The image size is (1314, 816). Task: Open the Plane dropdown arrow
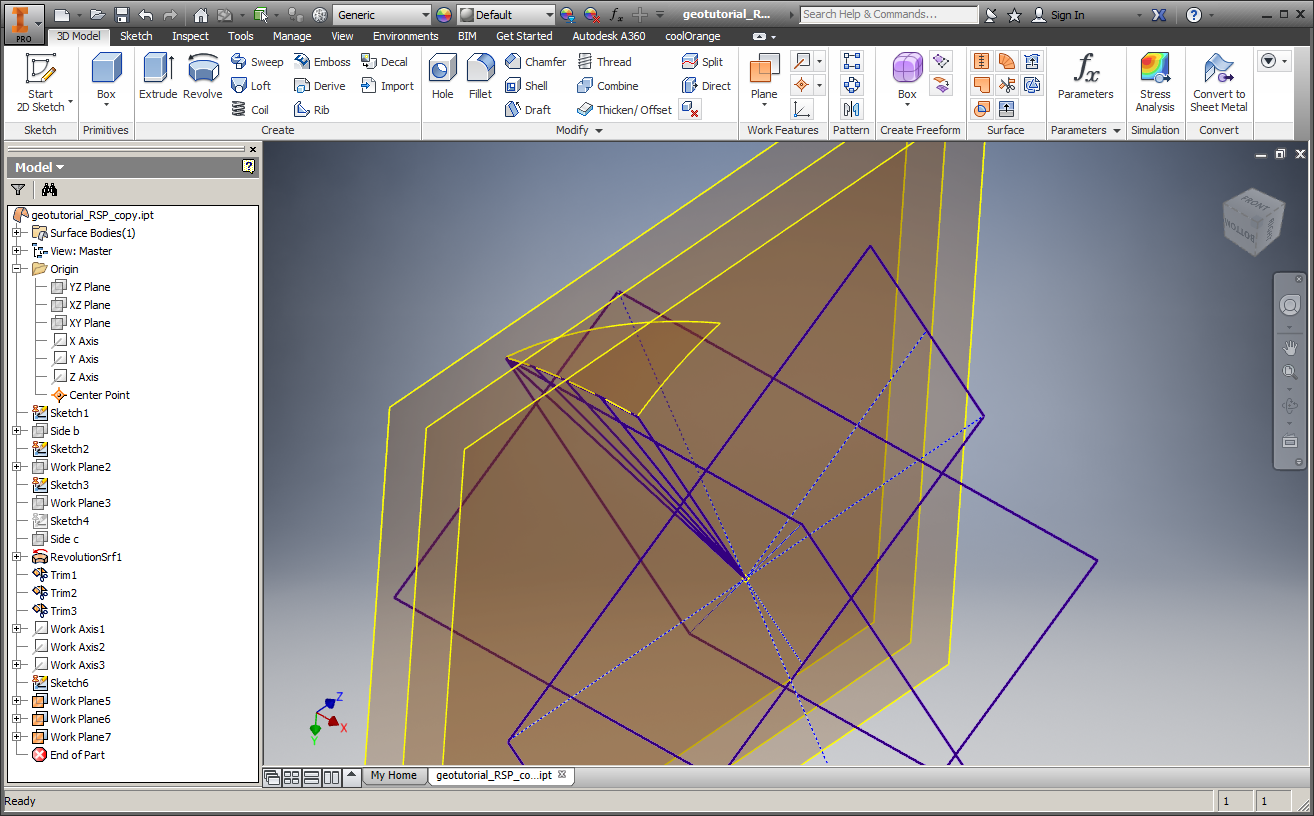[x=764, y=106]
